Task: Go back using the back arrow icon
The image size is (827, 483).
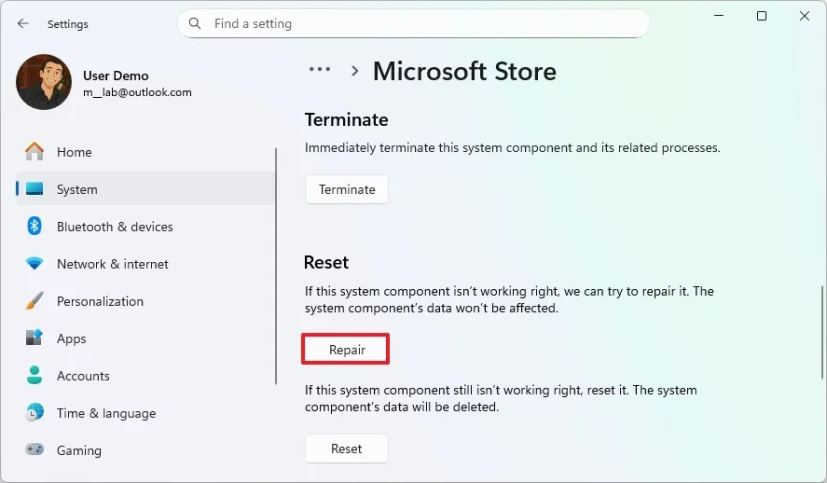Action: [x=23, y=24]
